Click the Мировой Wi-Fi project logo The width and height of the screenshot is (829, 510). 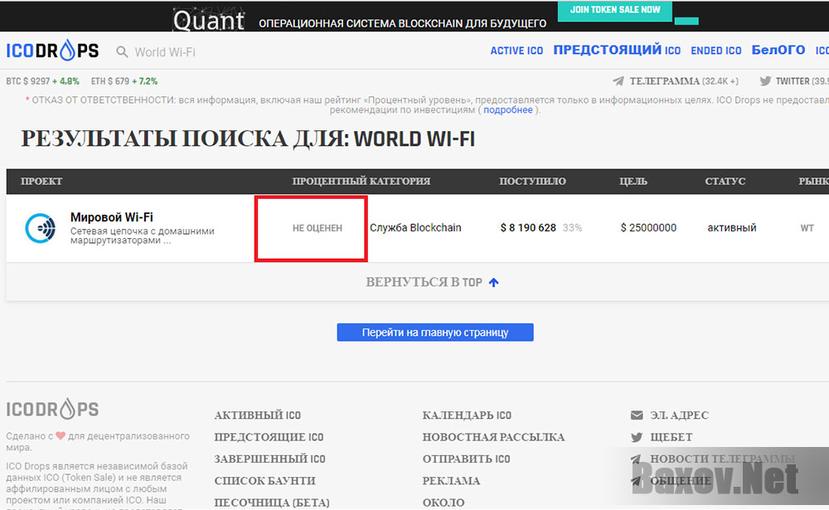[x=41, y=228]
